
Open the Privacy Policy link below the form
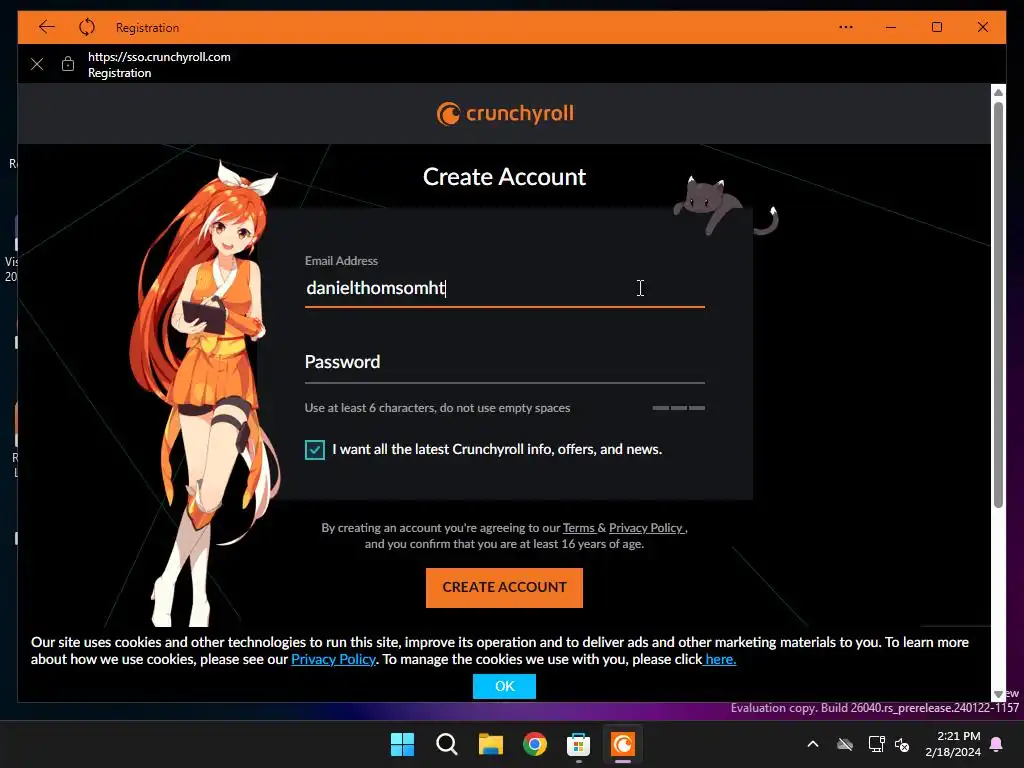tap(646, 528)
